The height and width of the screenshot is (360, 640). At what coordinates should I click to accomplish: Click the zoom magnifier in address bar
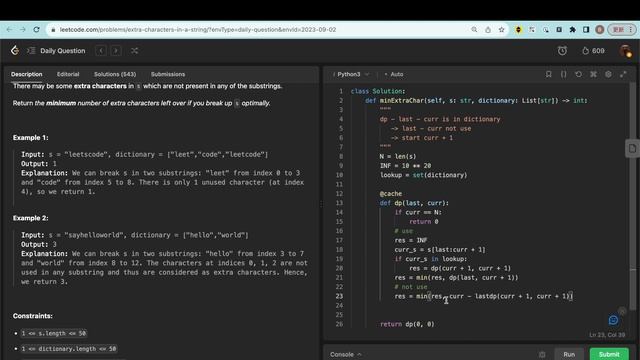[x=474, y=29]
